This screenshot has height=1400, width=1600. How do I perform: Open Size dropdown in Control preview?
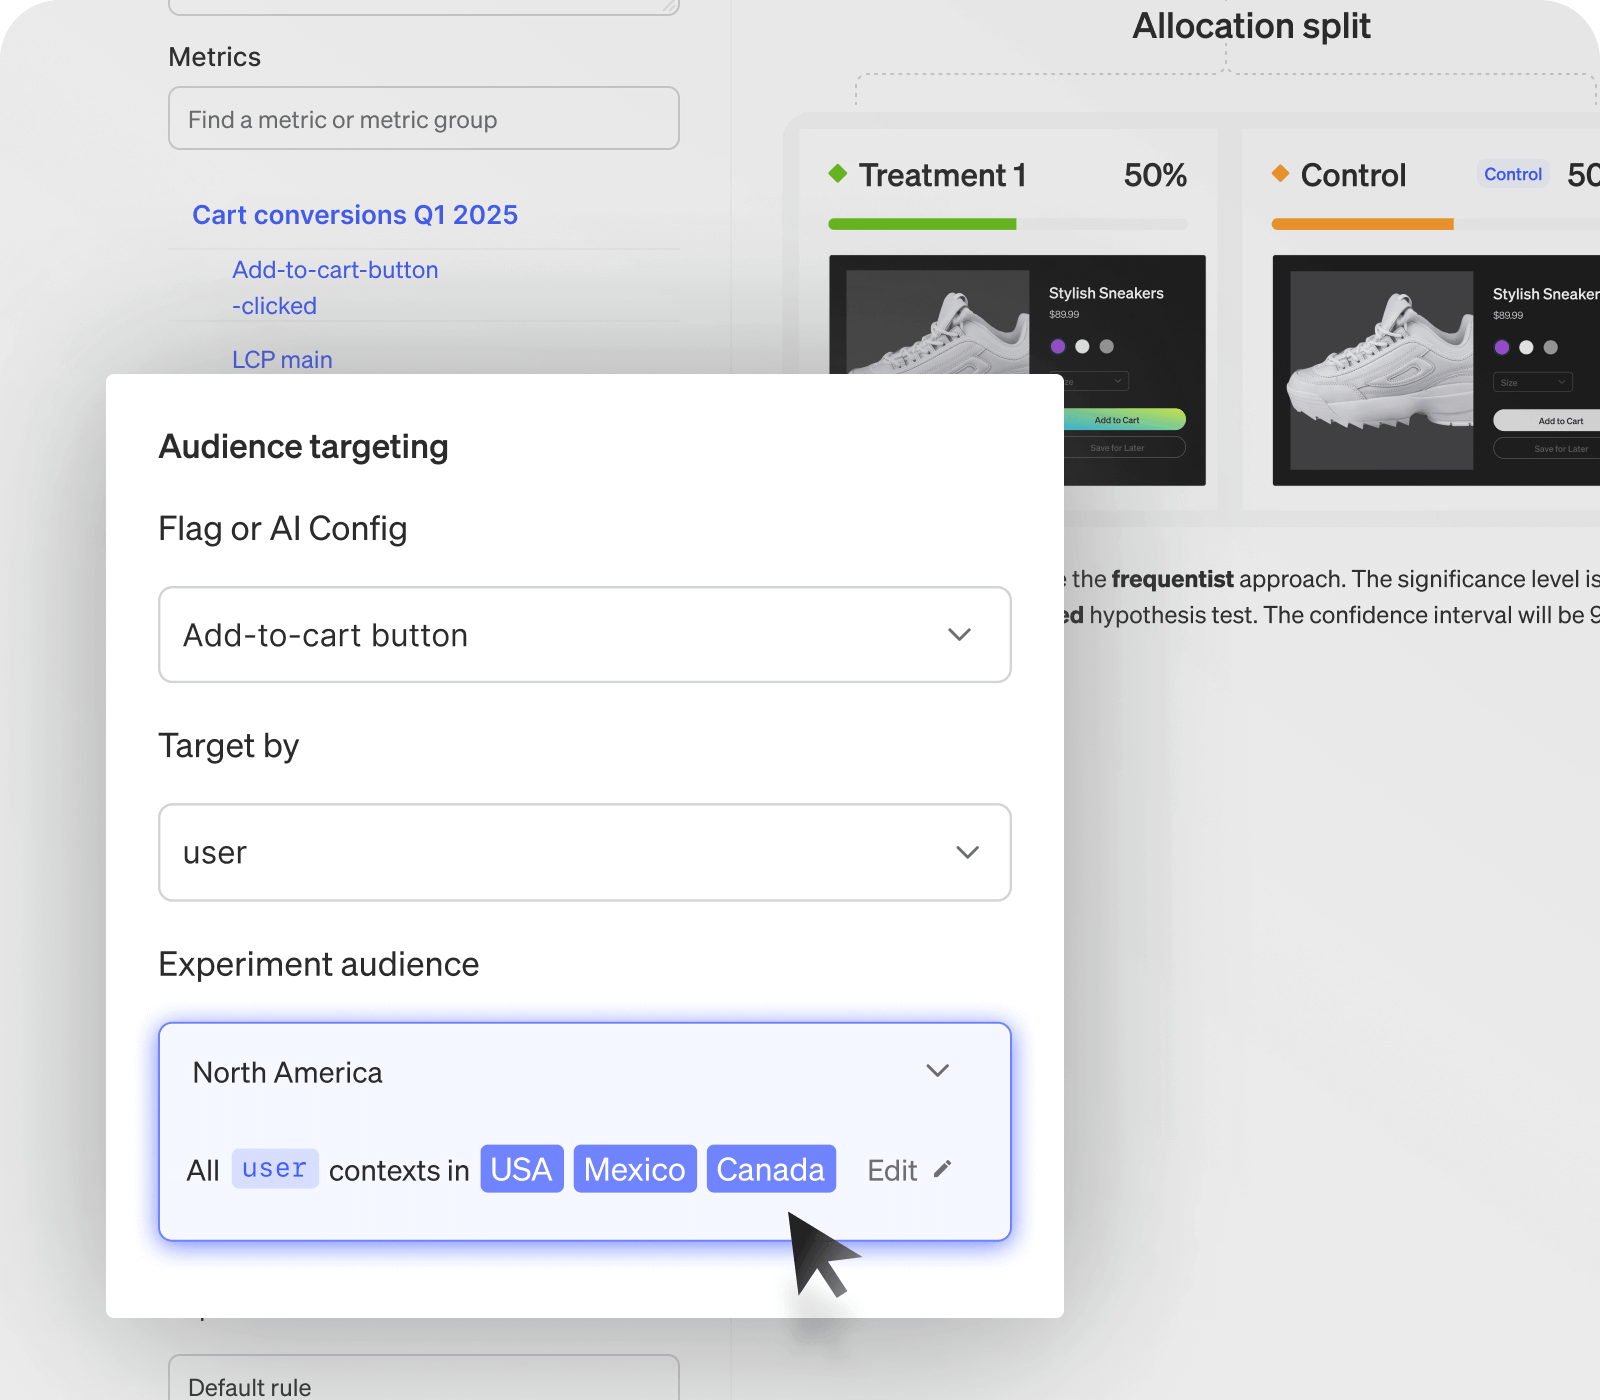point(1533,382)
